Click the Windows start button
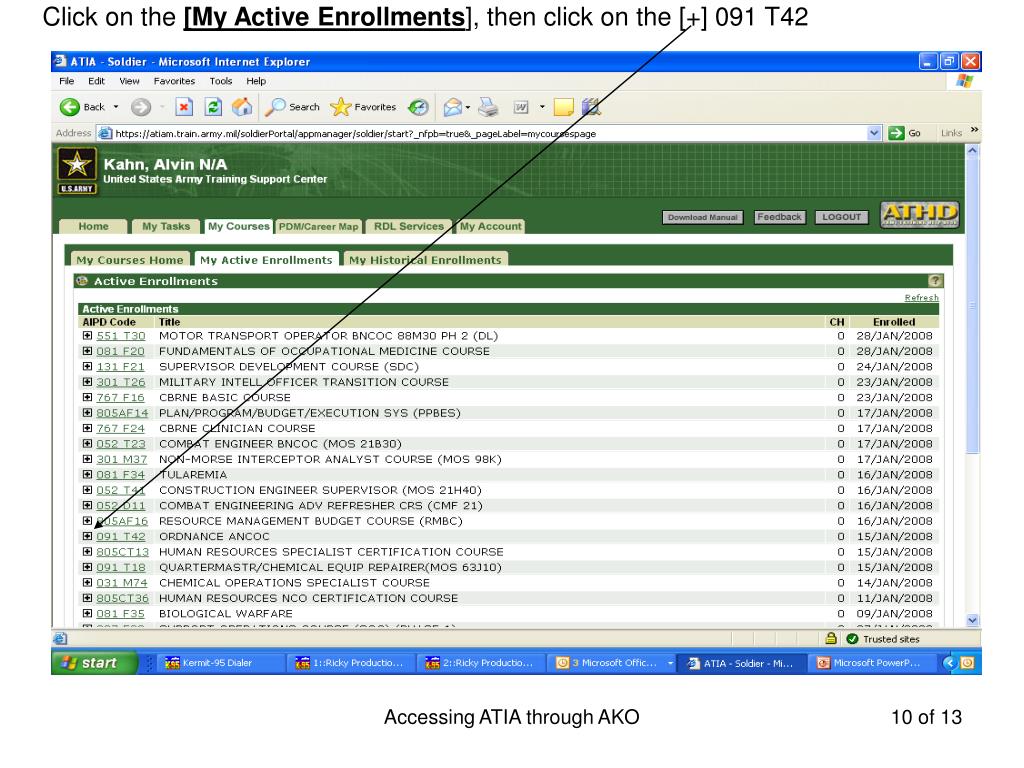The height and width of the screenshot is (768, 1024). 95,663
